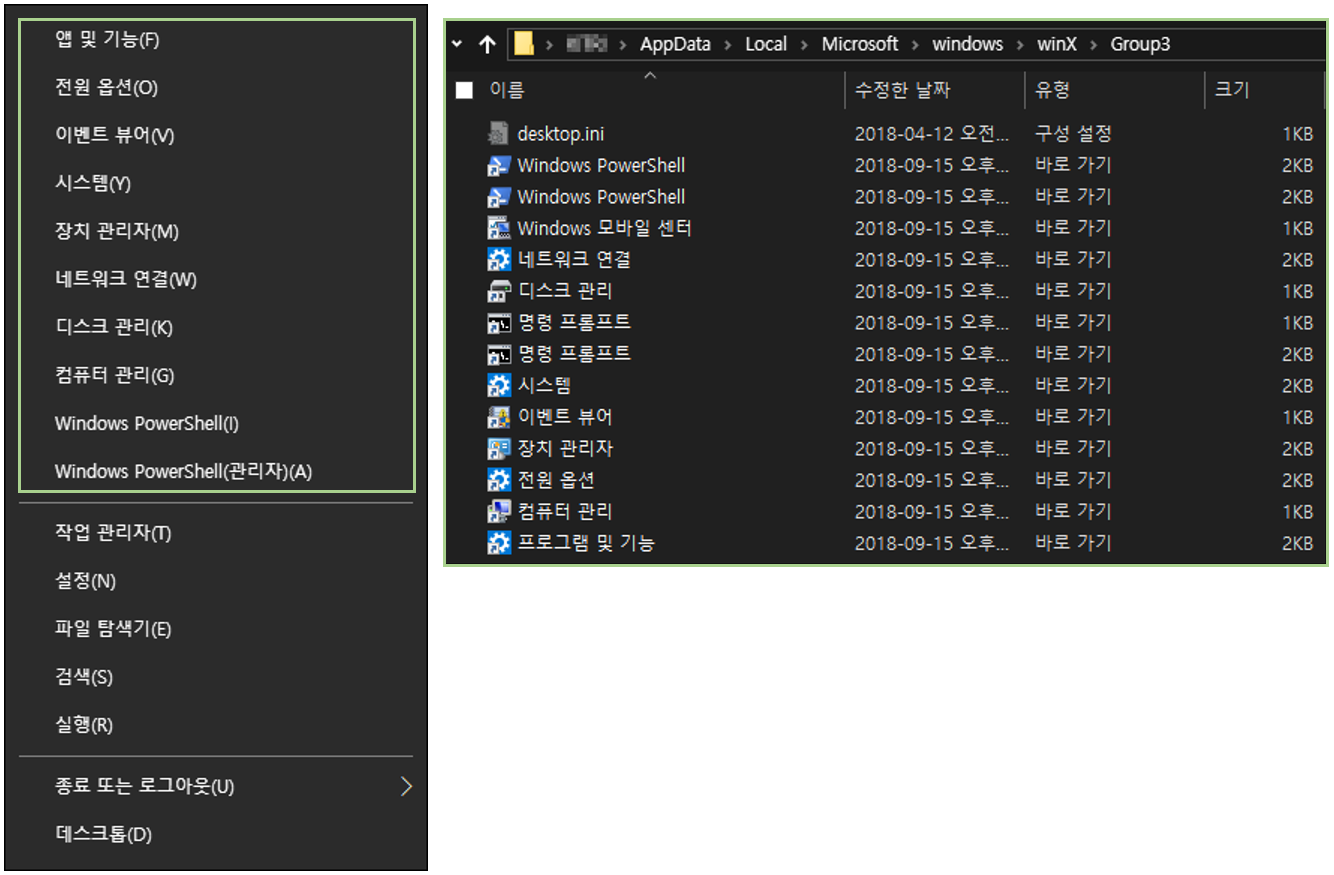Go to Microsoft folder in the breadcrumb
This screenshot has width=1334, height=875.
click(x=860, y=44)
